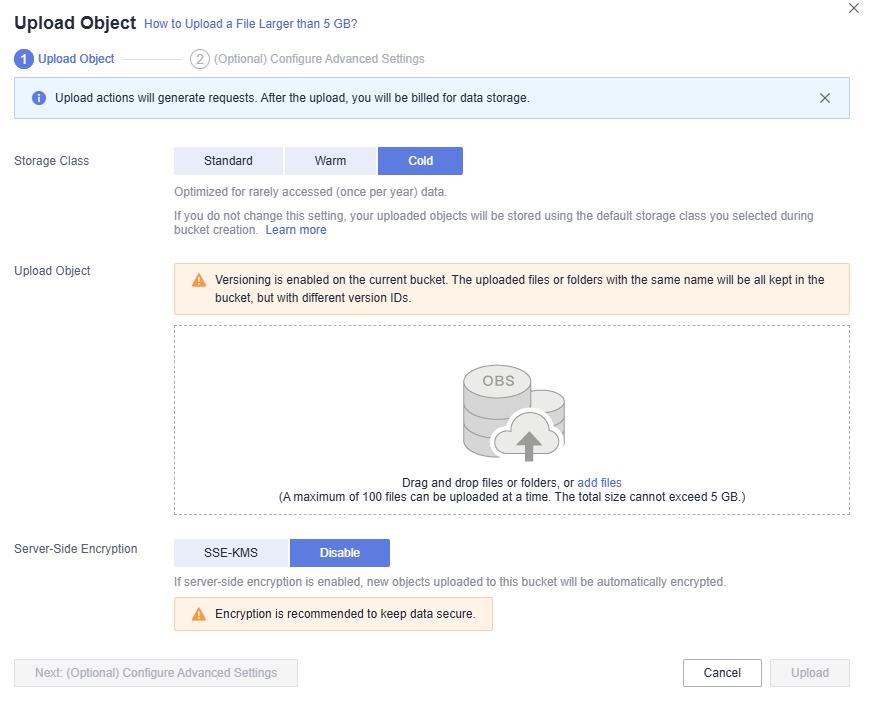871x701 pixels.
Task: Open the Upload Object step tab
Action: click(x=76, y=59)
